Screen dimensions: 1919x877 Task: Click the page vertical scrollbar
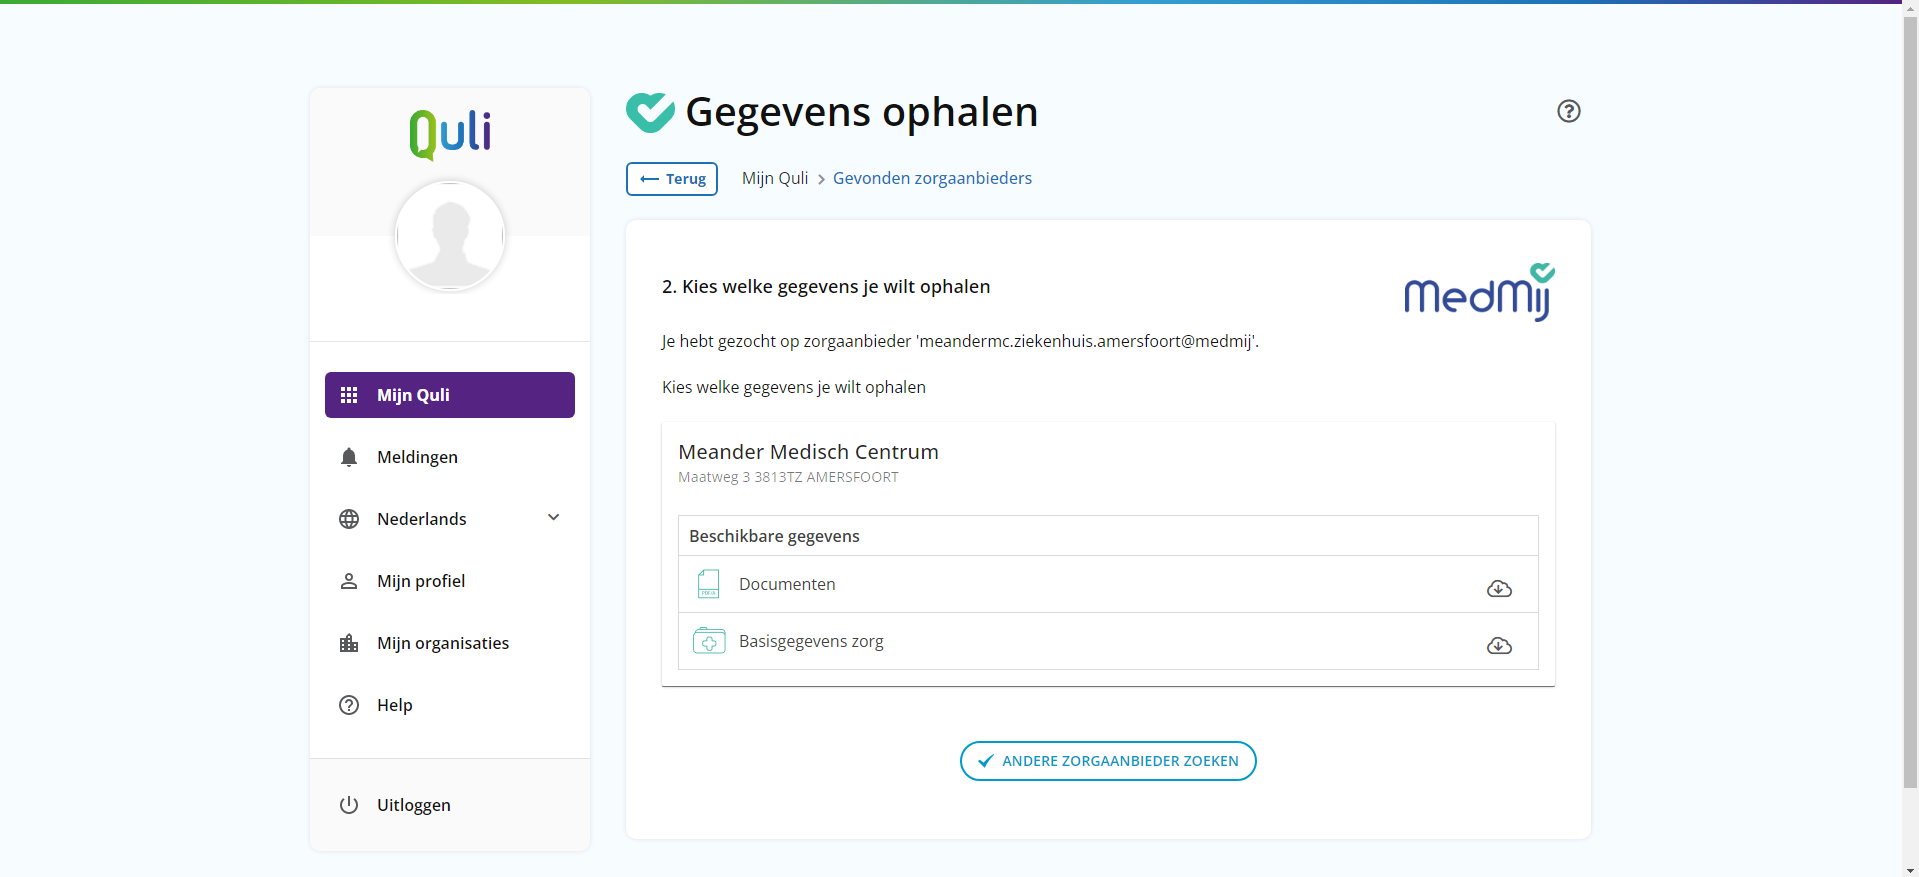click(x=1910, y=400)
